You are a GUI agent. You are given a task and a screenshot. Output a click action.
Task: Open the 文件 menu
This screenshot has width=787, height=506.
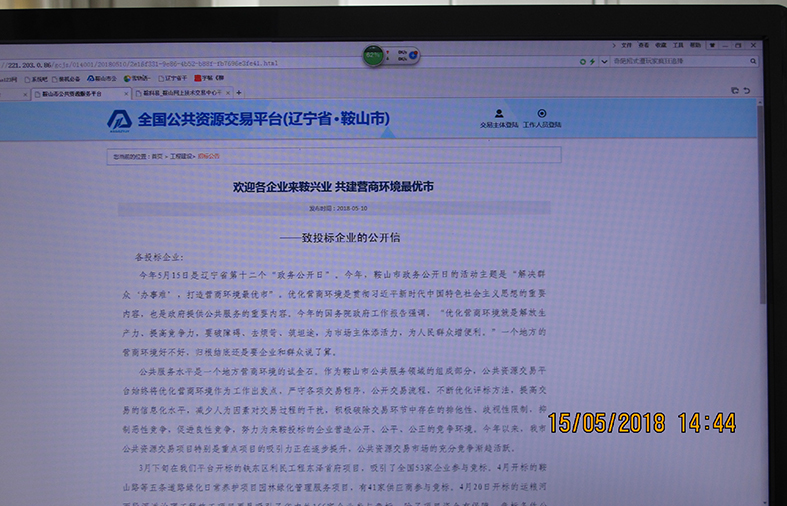626,45
